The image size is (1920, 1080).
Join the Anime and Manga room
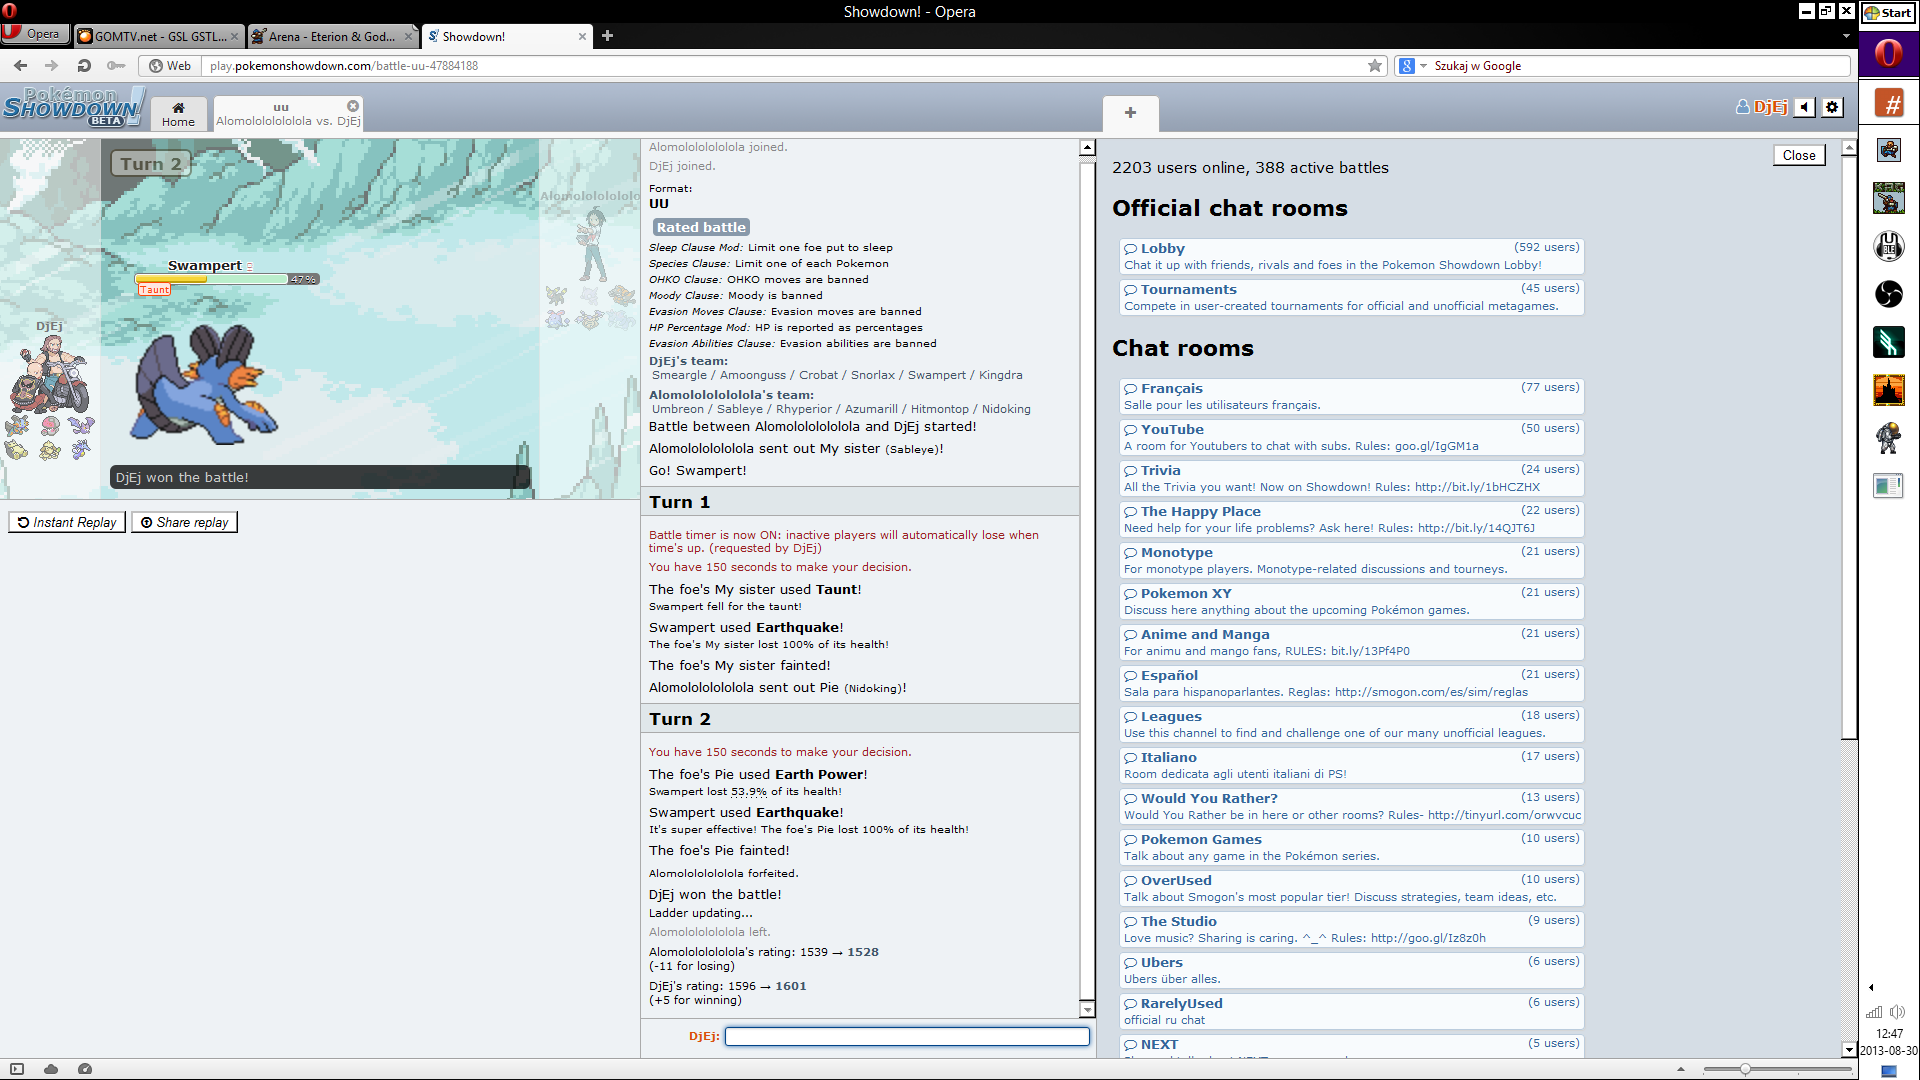(x=1352, y=642)
